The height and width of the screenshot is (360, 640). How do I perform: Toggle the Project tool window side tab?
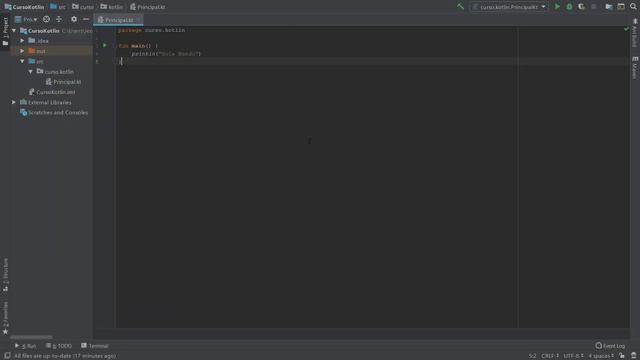(x=5, y=32)
